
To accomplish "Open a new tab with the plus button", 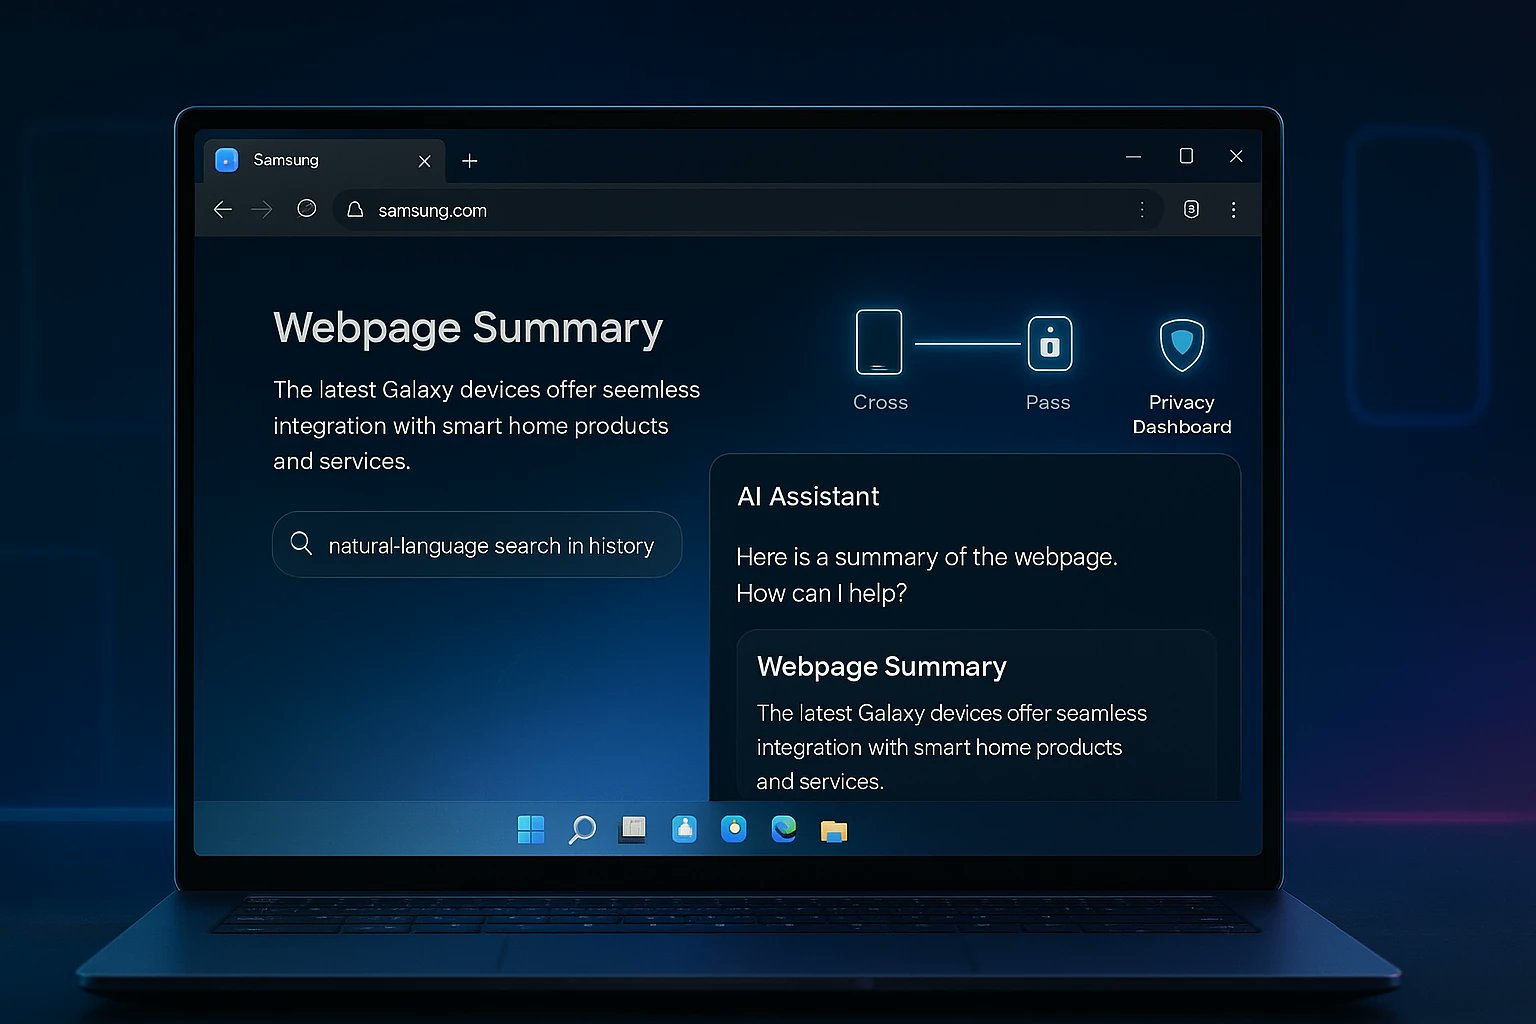I will pyautogui.click(x=470, y=161).
